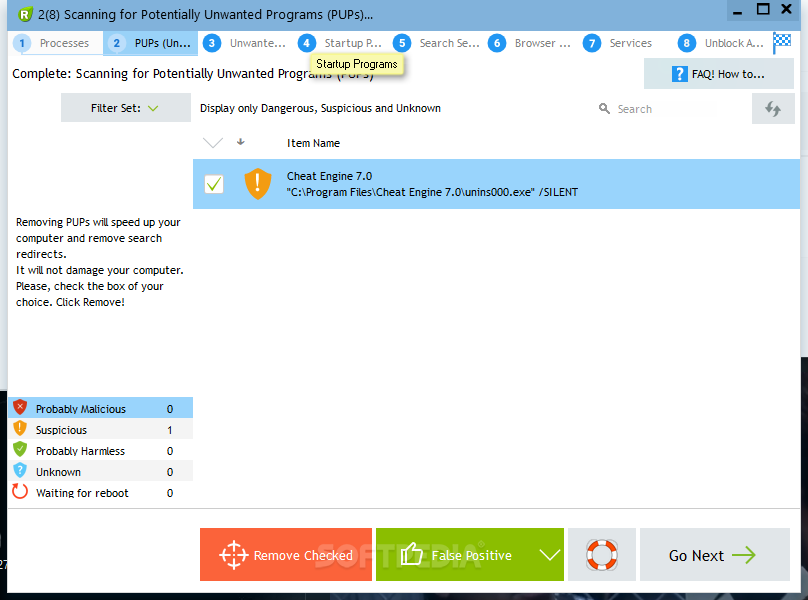Expand the False Positive dropdown arrow
Image resolution: width=808 pixels, height=600 pixels.
click(x=549, y=555)
